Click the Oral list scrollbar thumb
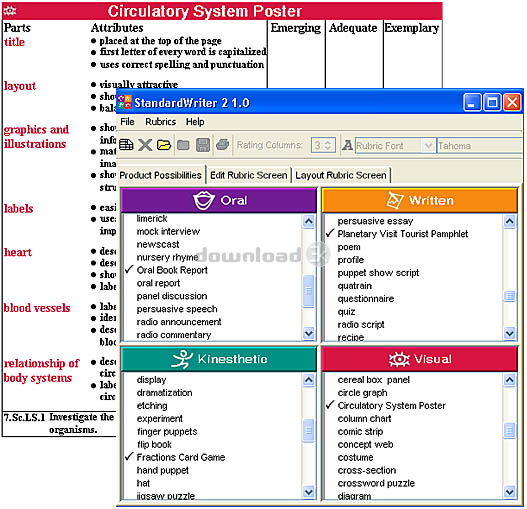 [309, 291]
